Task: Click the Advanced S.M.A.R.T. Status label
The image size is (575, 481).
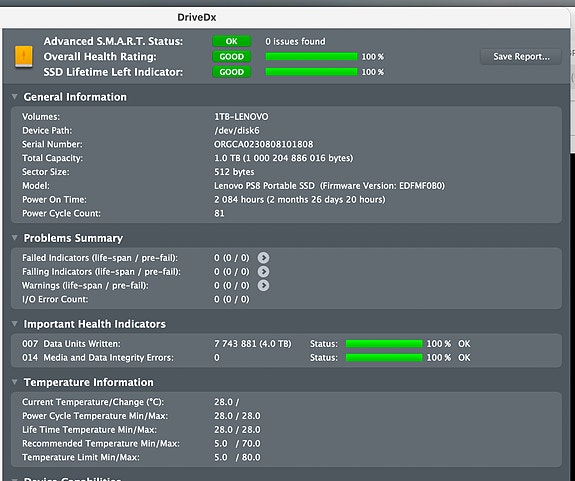Action: (113, 41)
